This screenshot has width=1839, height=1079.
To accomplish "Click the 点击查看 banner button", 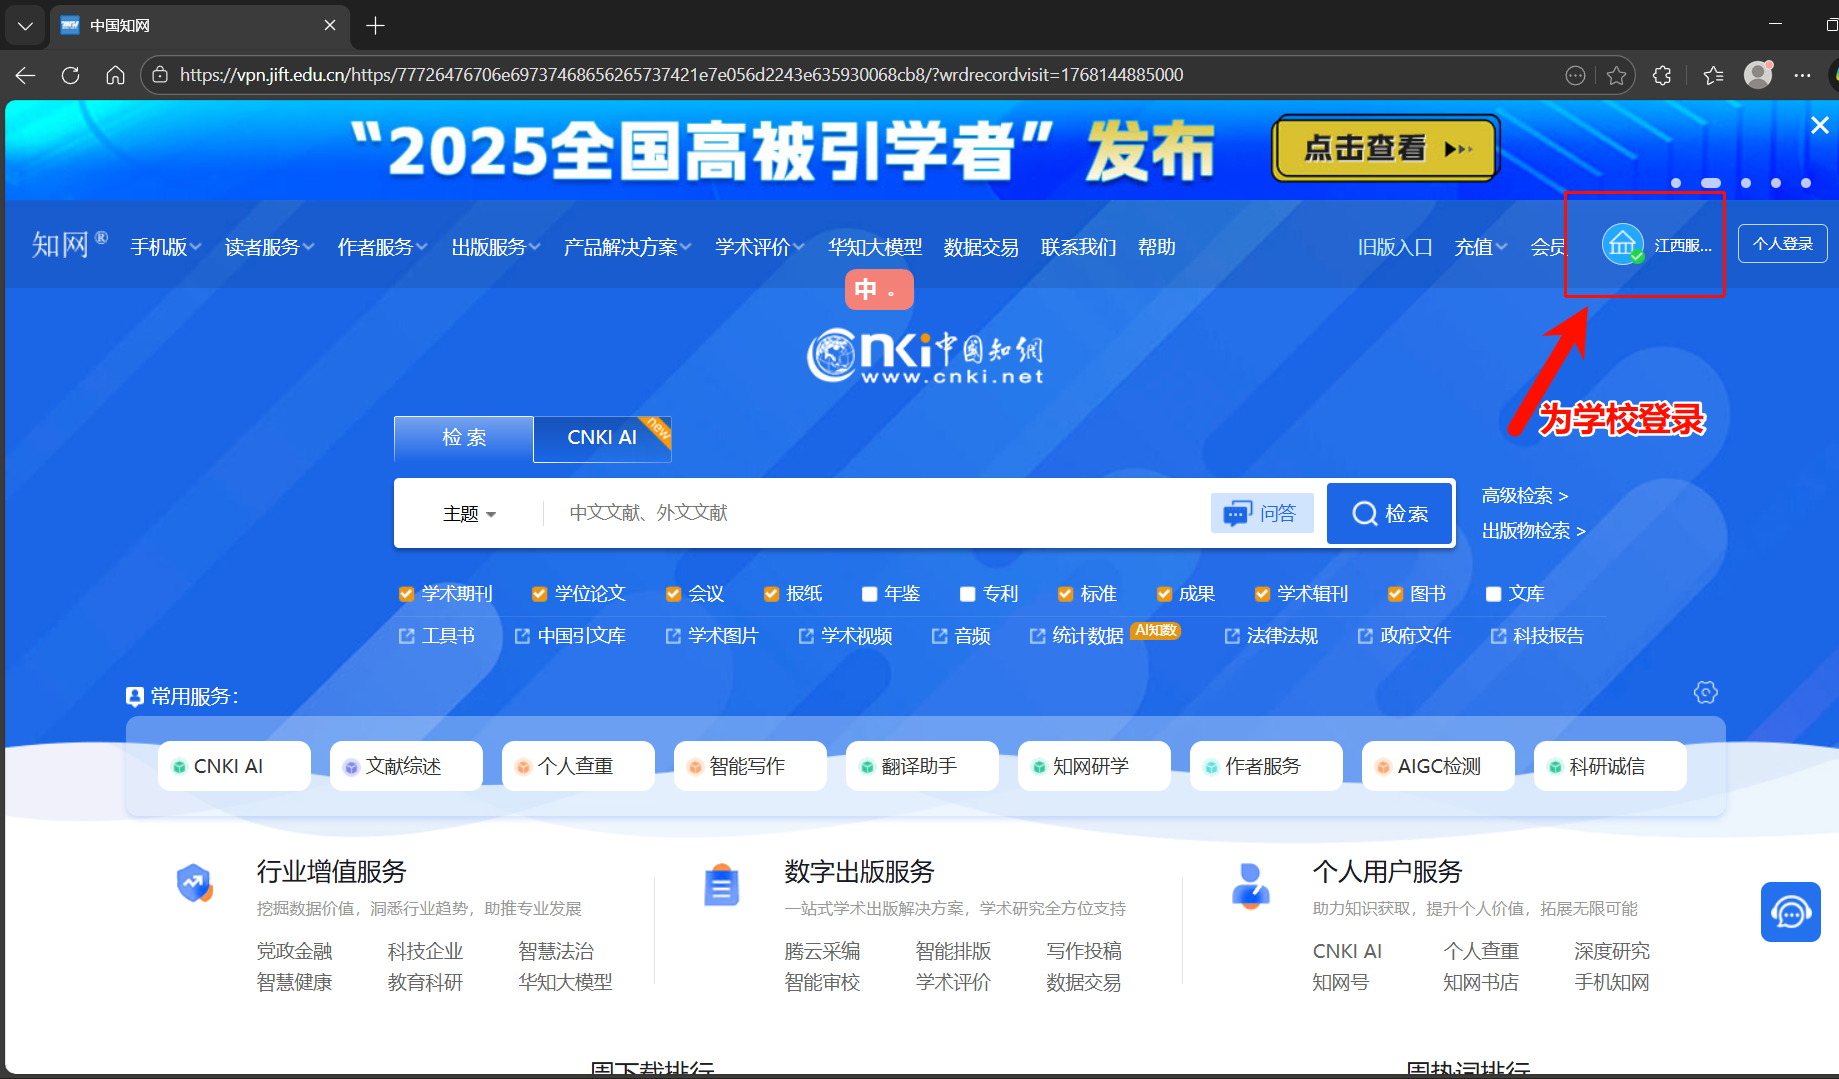I will (x=1386, y=149).
